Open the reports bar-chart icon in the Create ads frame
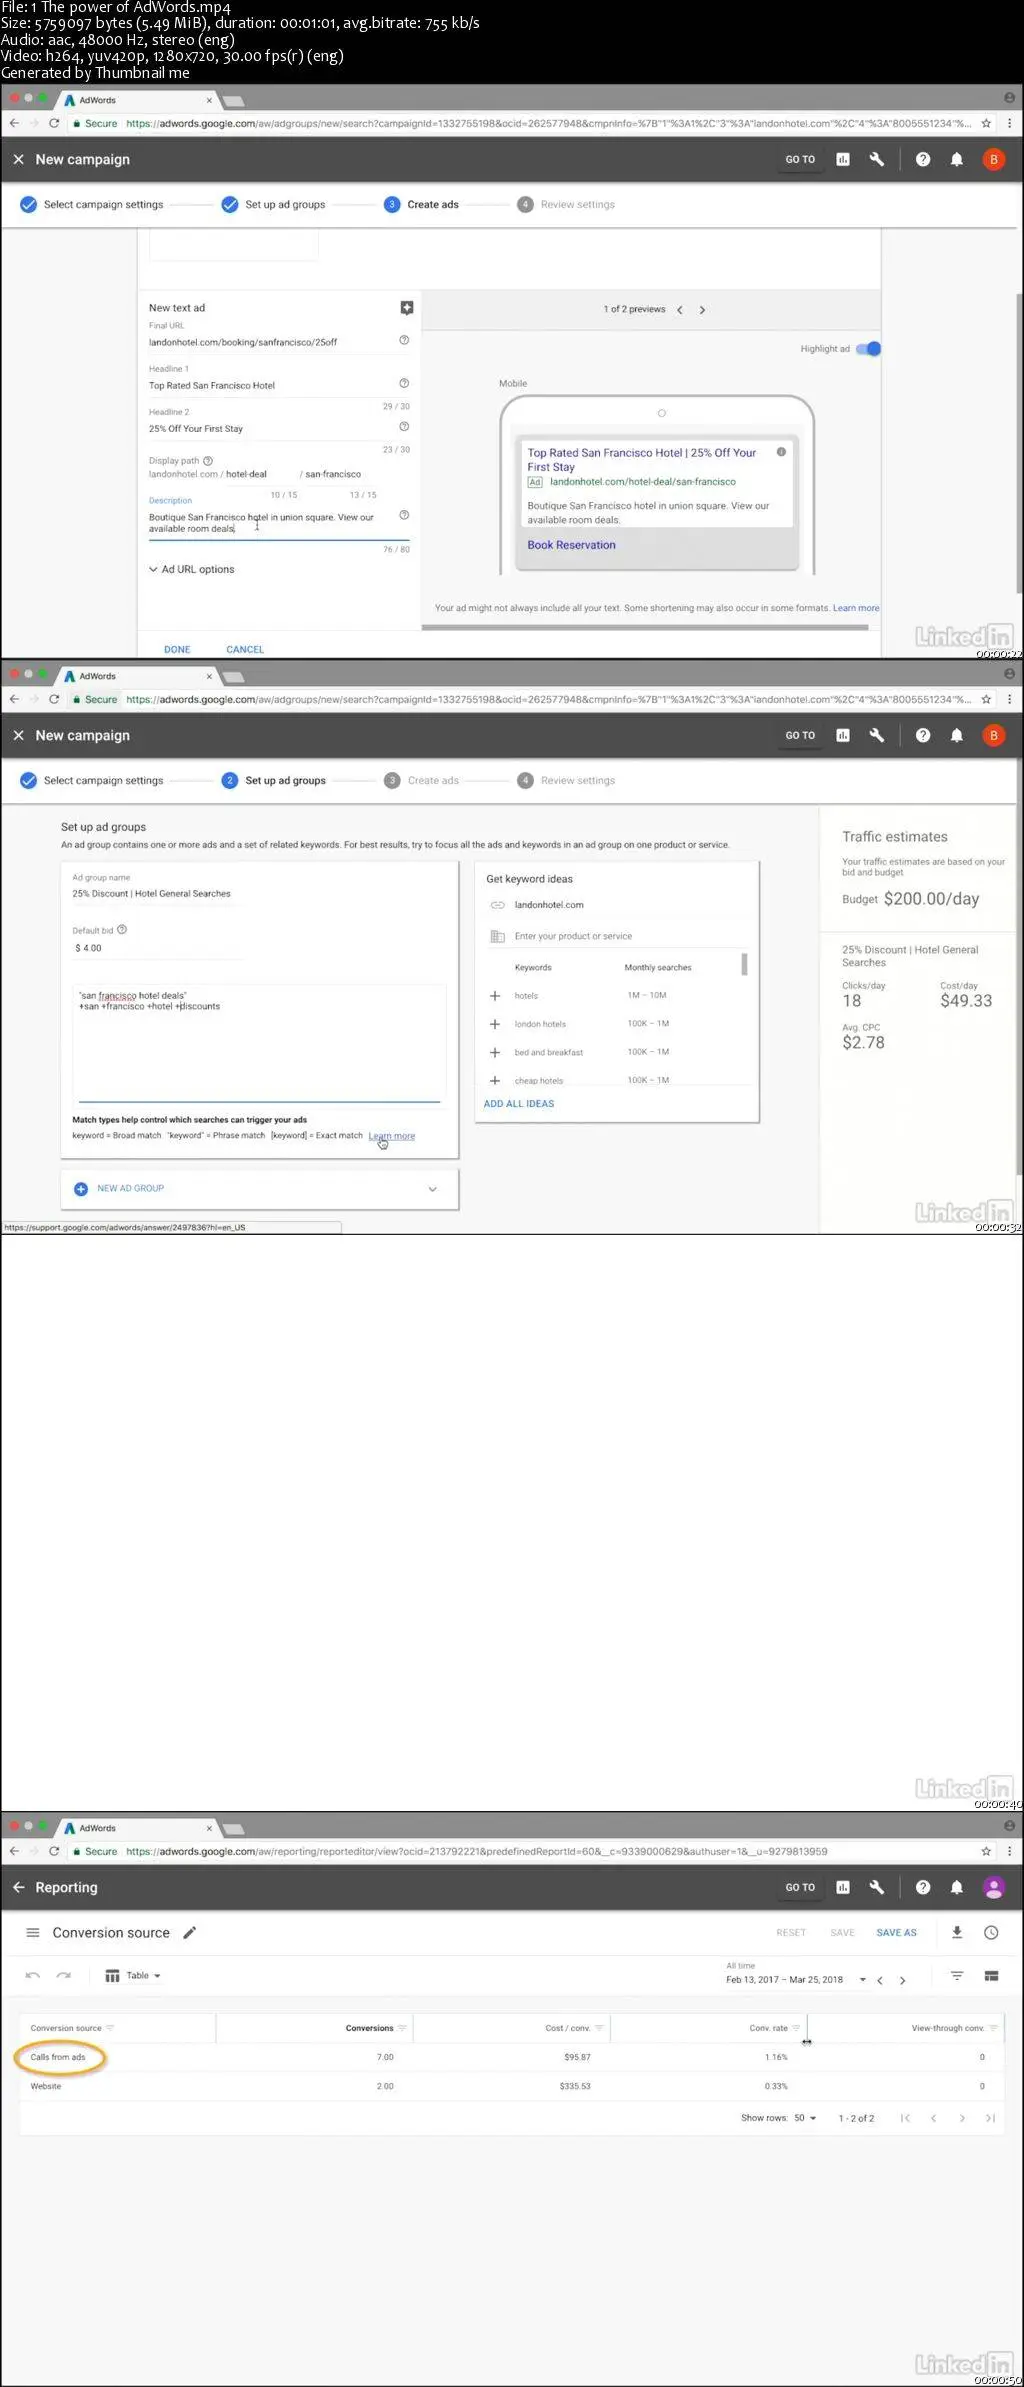The height and width of the screenshot is (2387, 1024). click(x=843, y=159)
